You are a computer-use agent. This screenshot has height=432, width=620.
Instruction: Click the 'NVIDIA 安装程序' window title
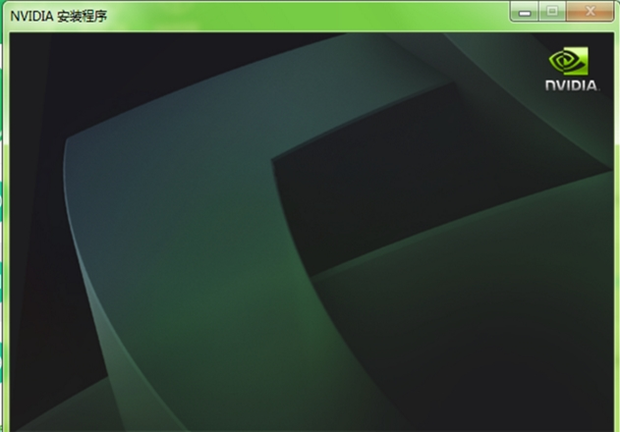tap(59, 16)
